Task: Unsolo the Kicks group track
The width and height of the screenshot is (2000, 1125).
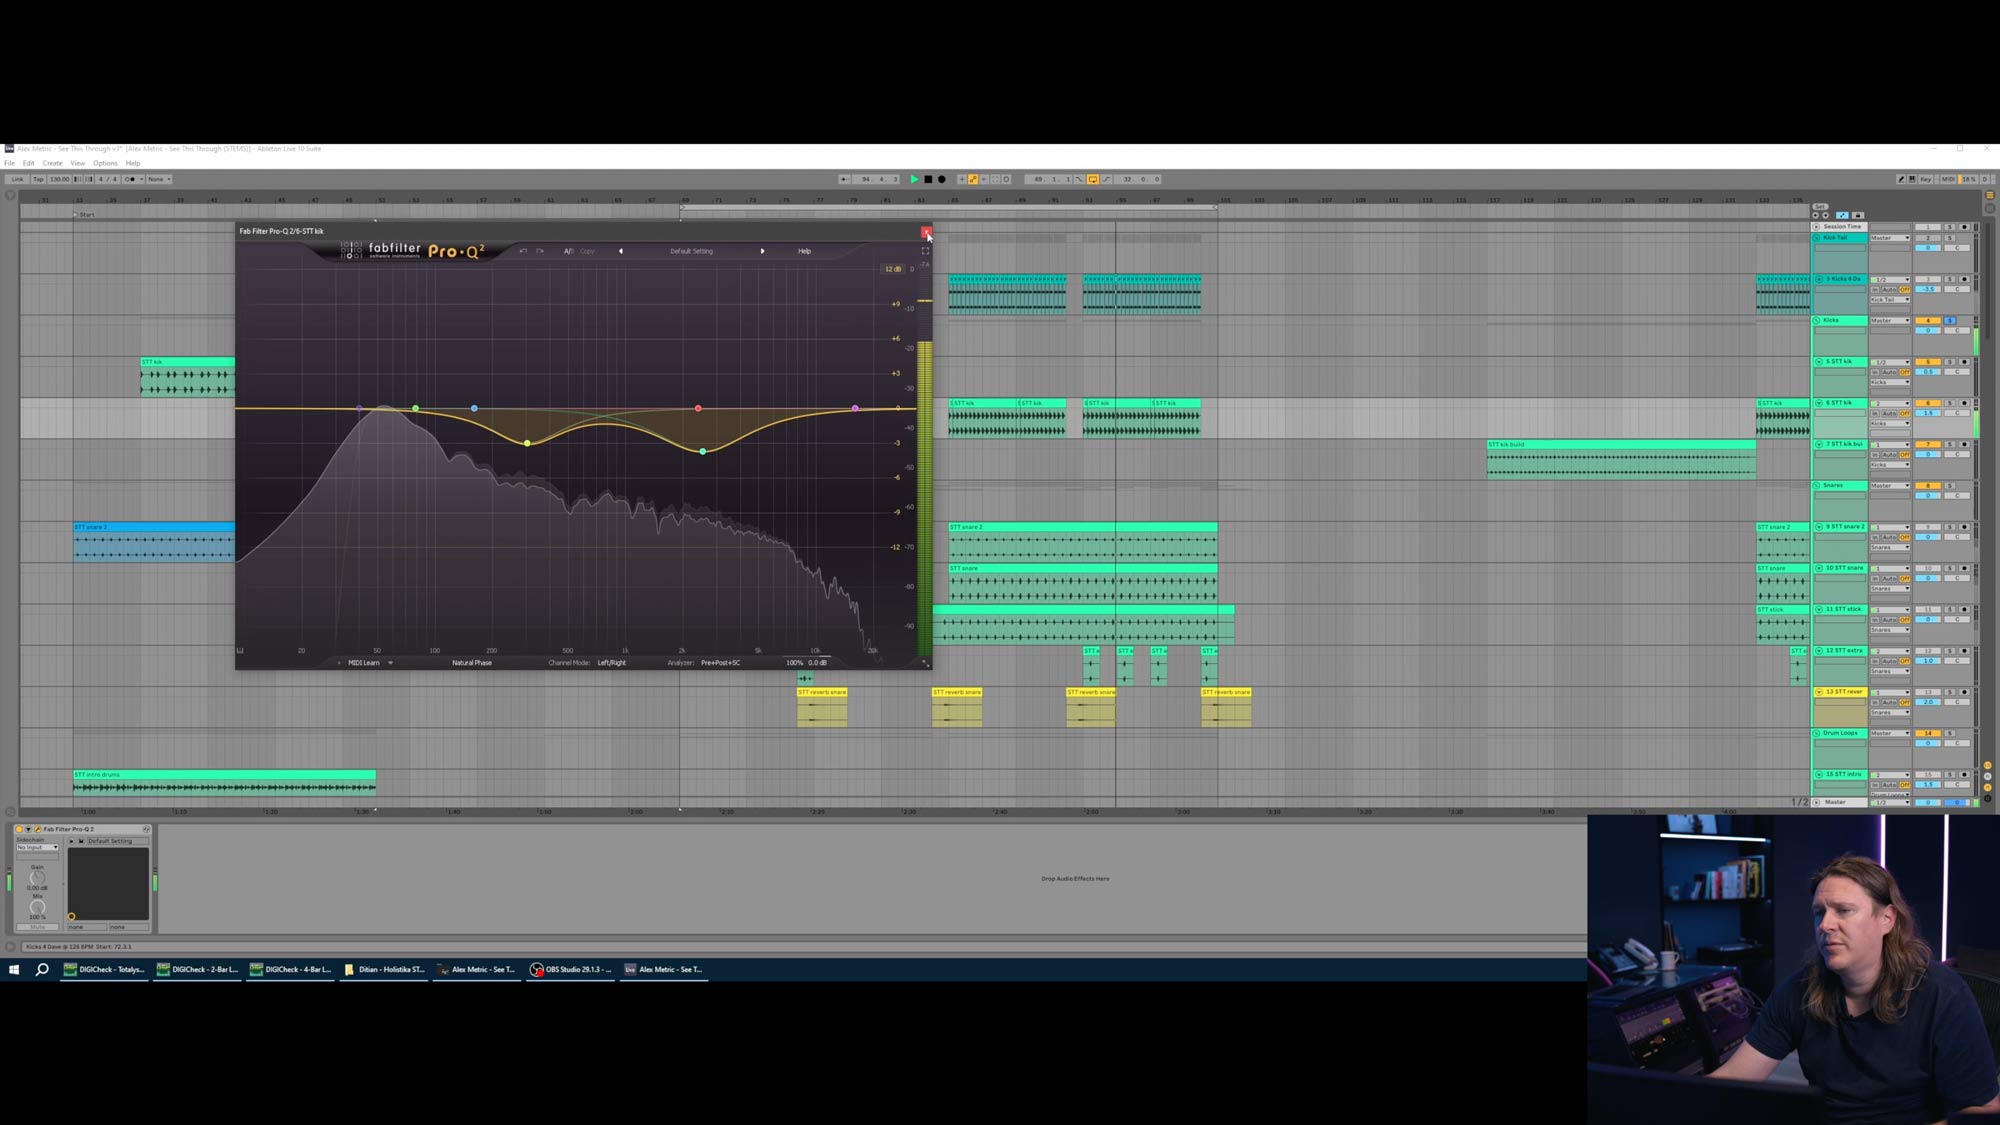Action: pos(1949,320)
